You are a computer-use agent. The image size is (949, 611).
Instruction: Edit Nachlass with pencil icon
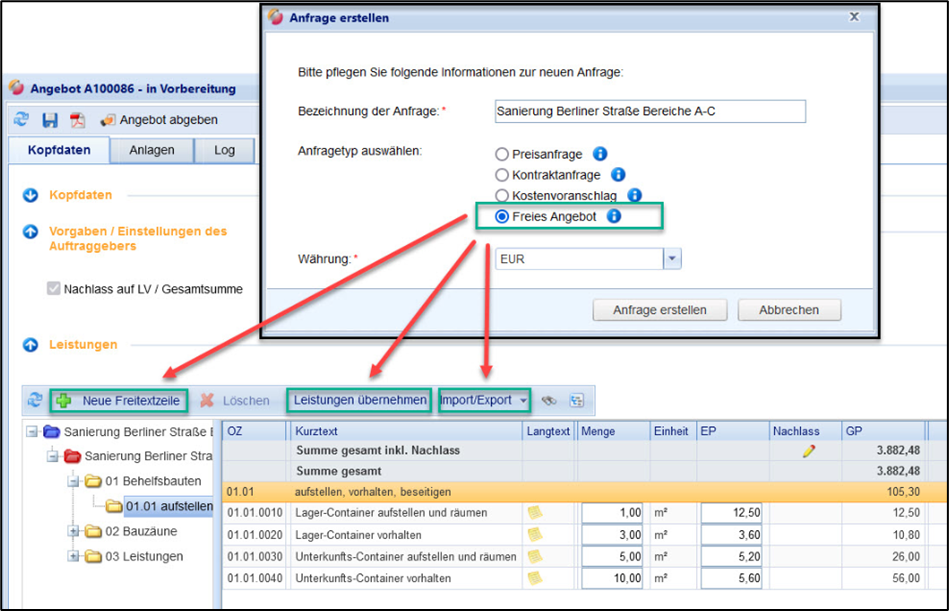click(808, 451)
